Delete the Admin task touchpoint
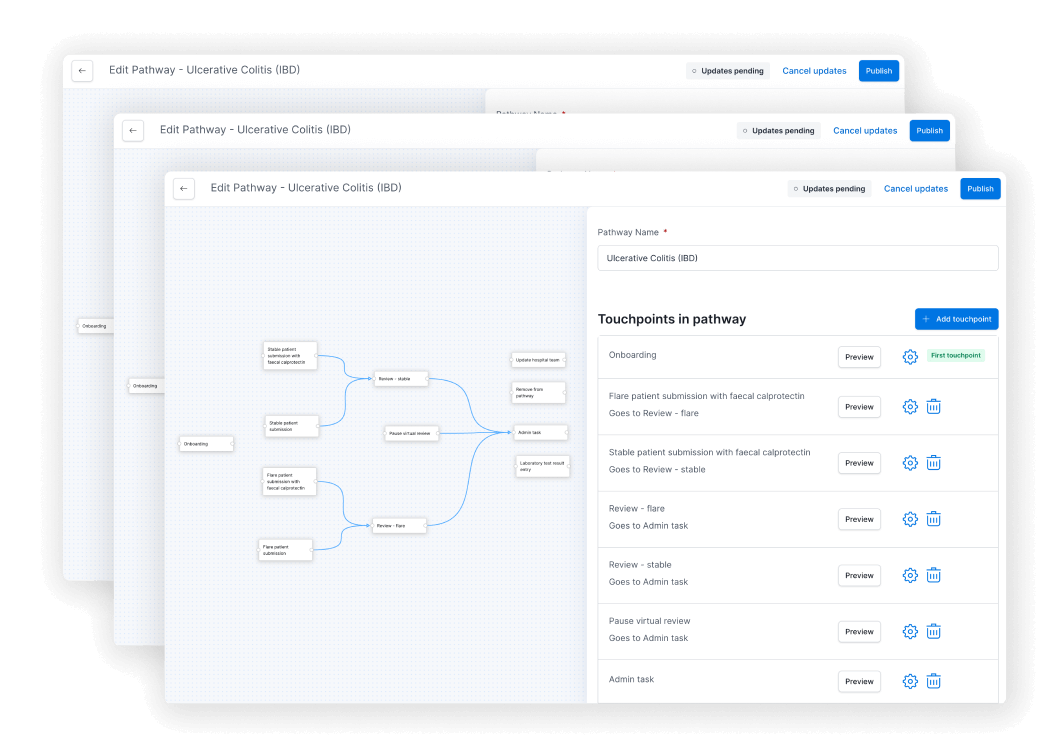The height and width of the screenshot is (752, 1062). point(933,681)
